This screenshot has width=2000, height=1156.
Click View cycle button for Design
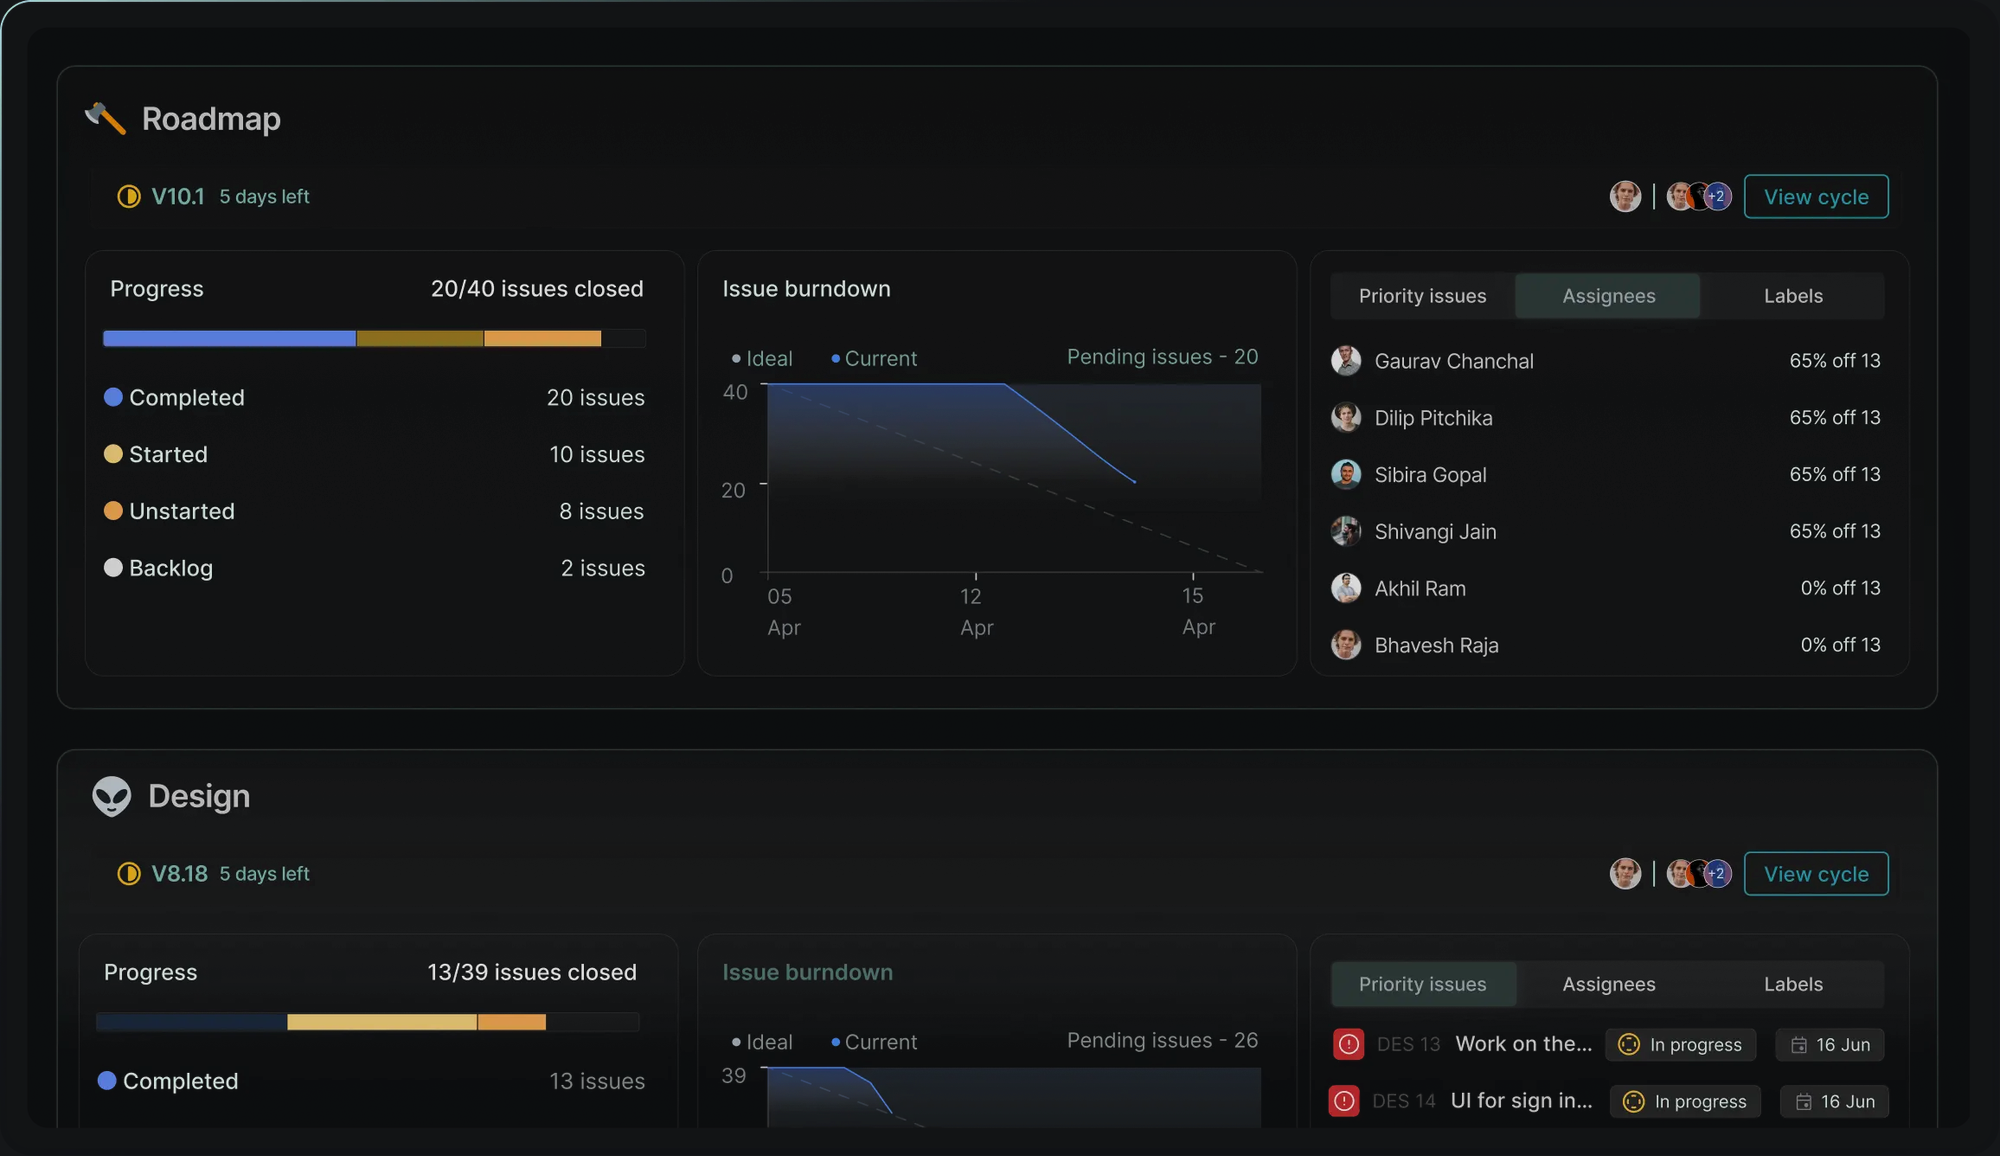pyautogui.click(x=1816, y=873)
